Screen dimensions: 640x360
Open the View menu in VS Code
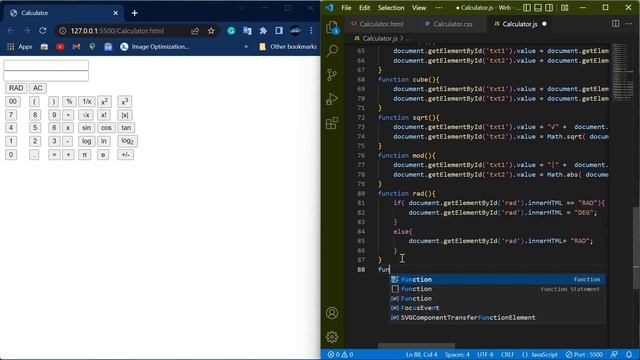[x=419, y=8]
